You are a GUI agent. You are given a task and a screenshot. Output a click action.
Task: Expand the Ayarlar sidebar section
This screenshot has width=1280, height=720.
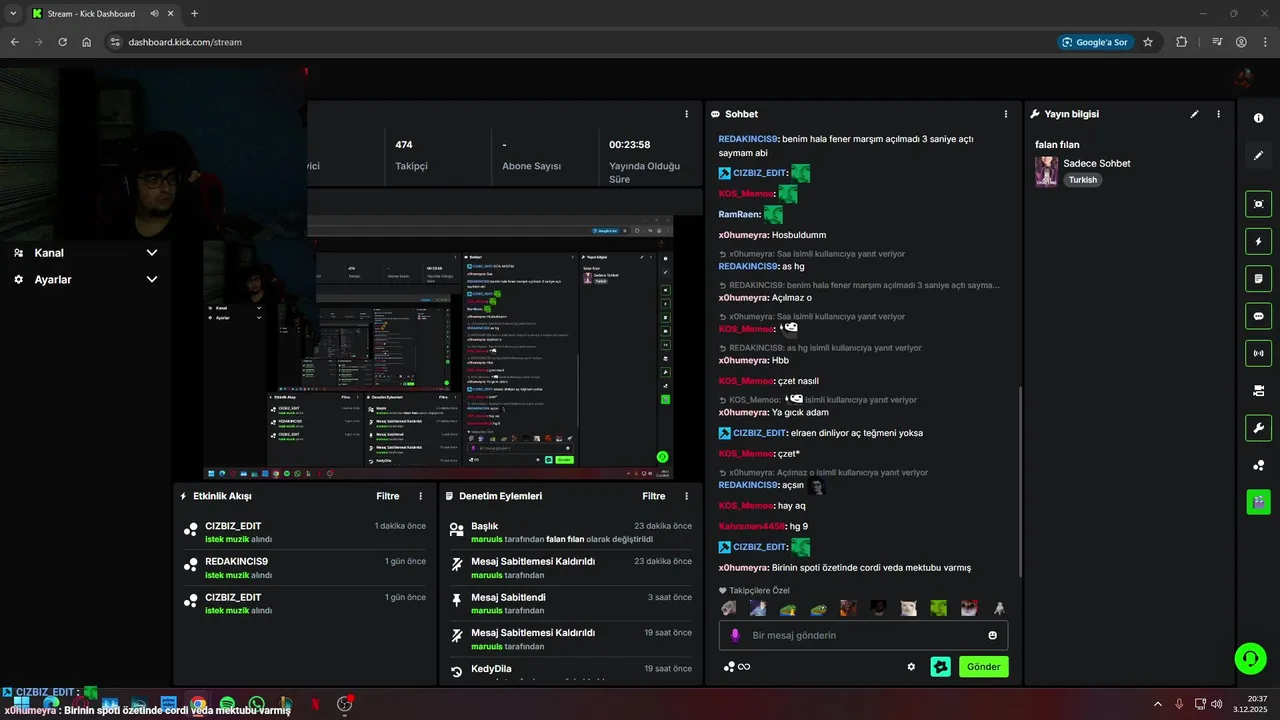(x=86, y=280)
